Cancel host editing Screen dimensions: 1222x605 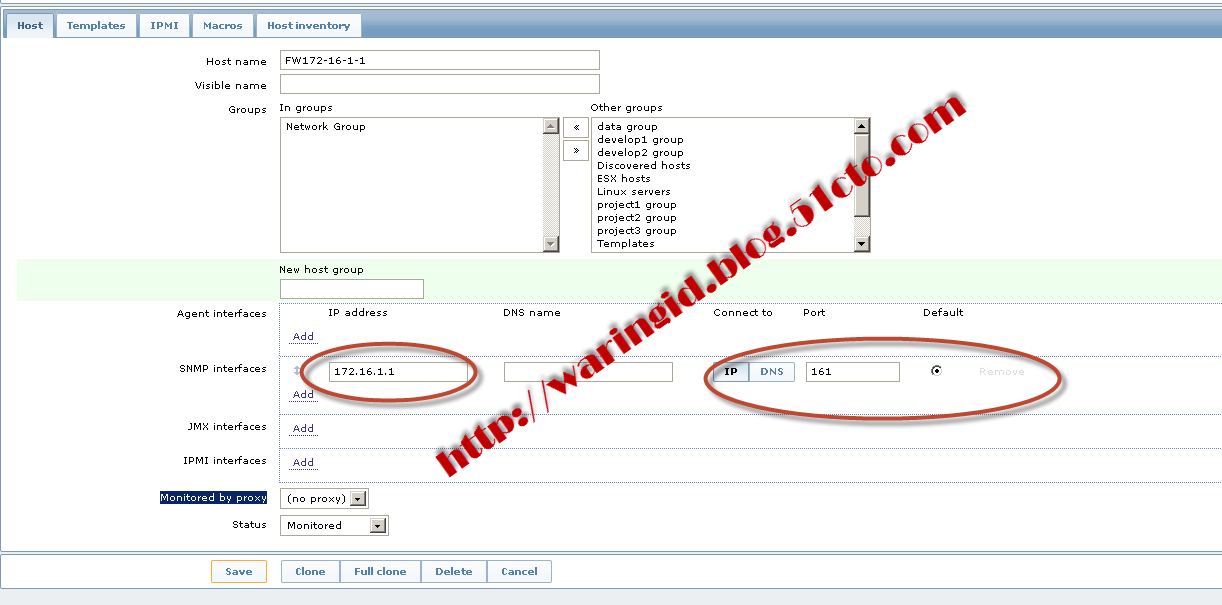tap(519, 572)
